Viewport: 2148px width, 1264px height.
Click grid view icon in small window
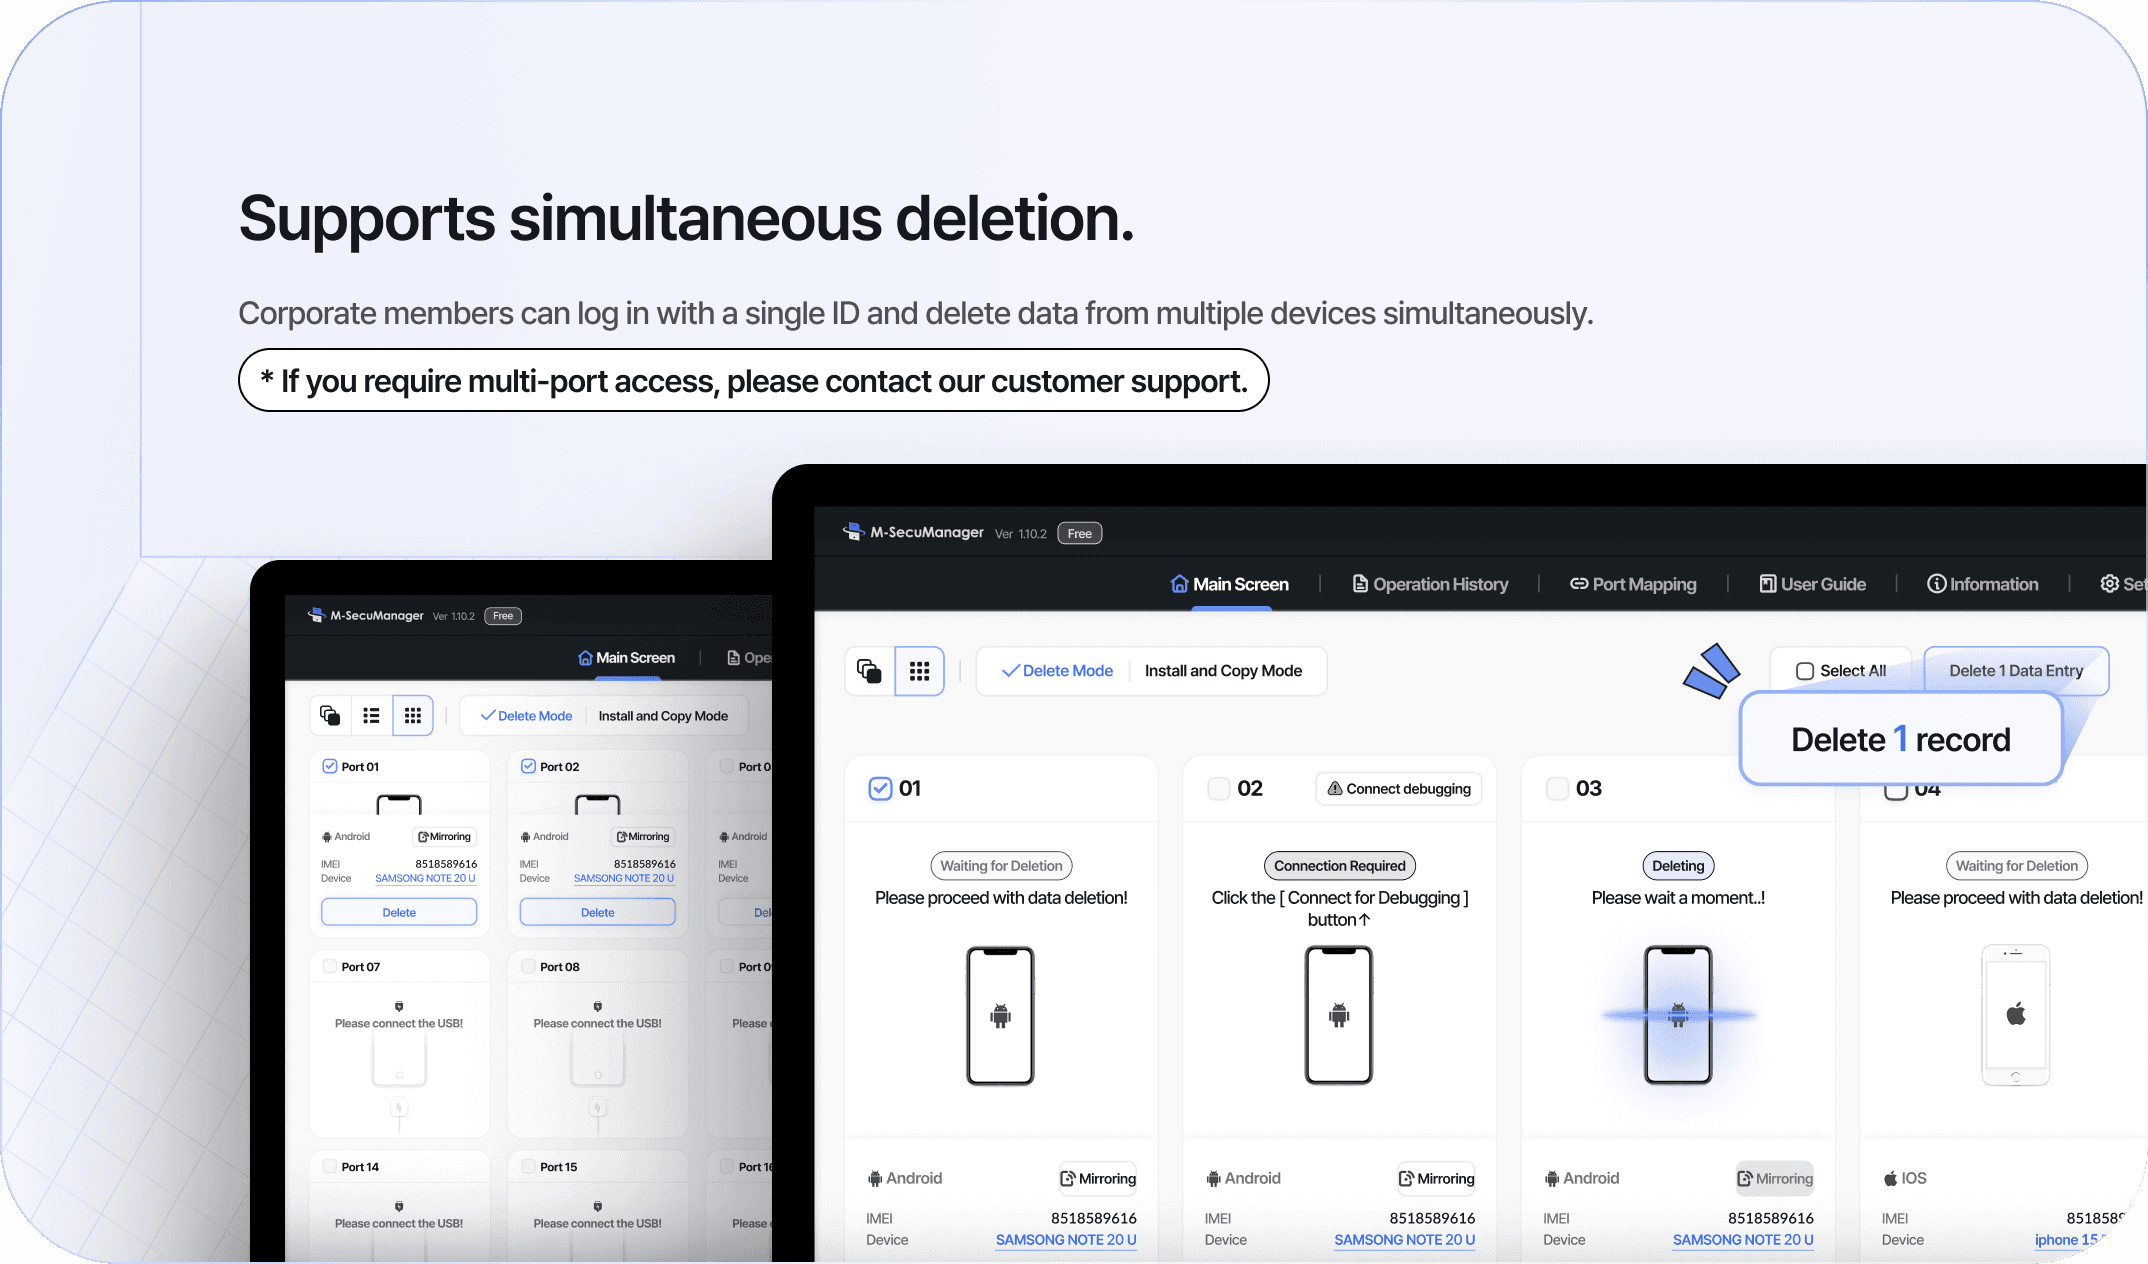pyautogui.click(x=412, y=715)
